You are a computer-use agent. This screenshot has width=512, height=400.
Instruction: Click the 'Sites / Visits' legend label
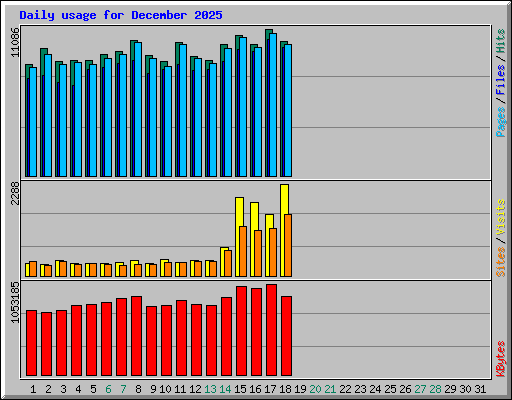pos(501,238)
